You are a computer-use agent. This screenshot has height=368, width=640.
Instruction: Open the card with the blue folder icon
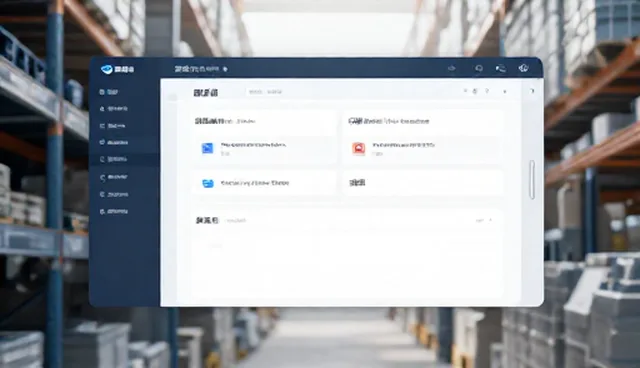263,183
